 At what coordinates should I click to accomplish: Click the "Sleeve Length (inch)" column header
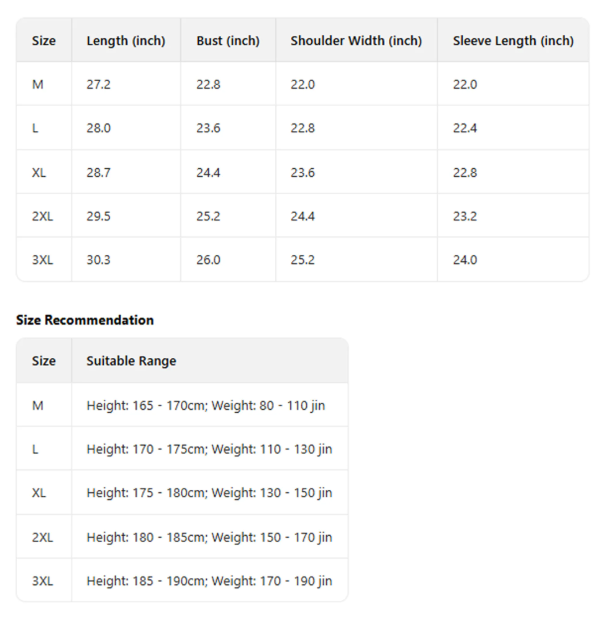click(x=513, y=41)
